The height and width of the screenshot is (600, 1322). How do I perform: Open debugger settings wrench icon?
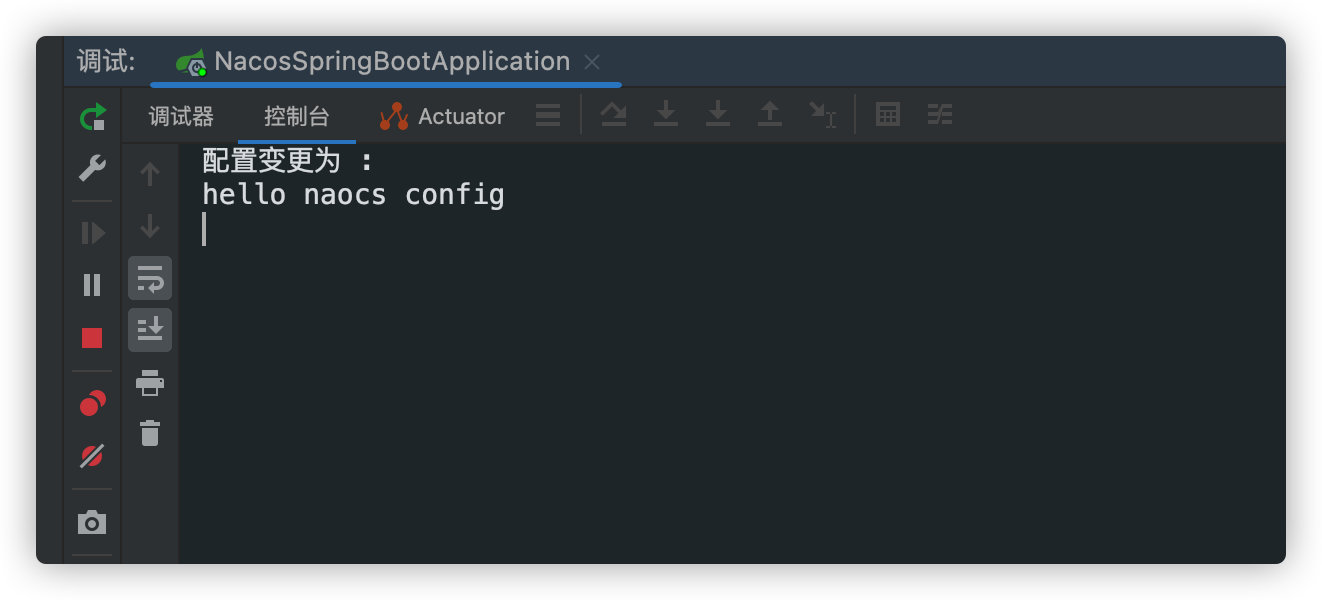point(92,168)
